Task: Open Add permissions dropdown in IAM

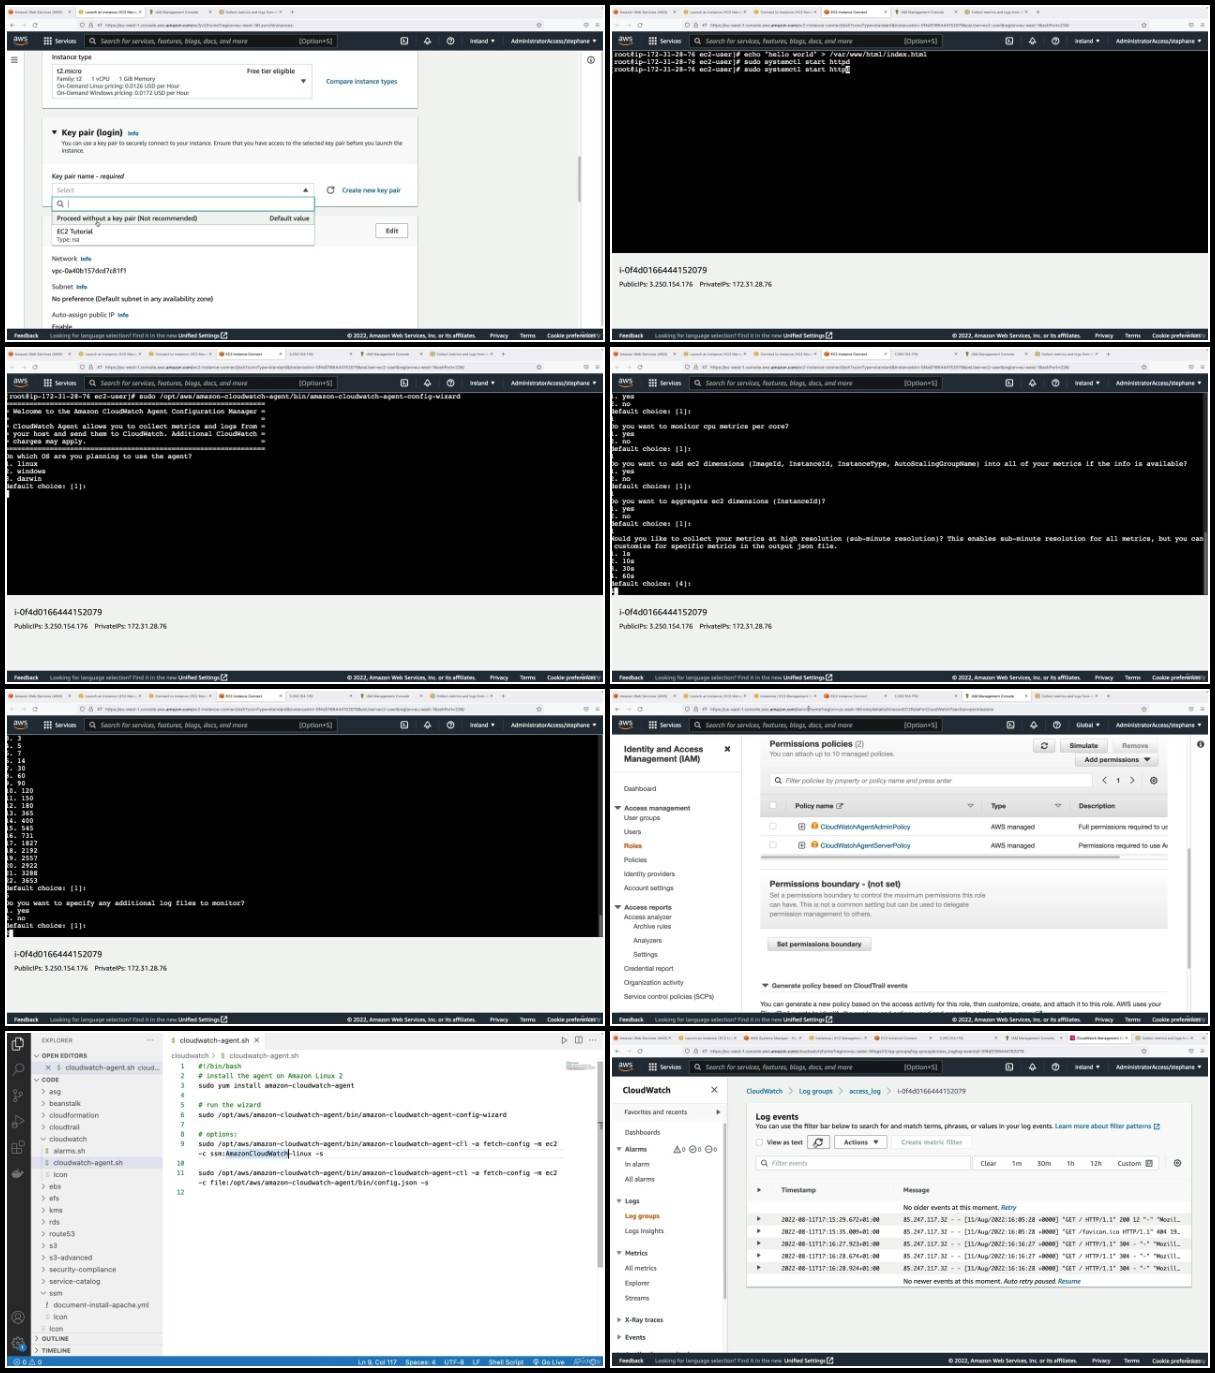Action: pos(1117,760)
